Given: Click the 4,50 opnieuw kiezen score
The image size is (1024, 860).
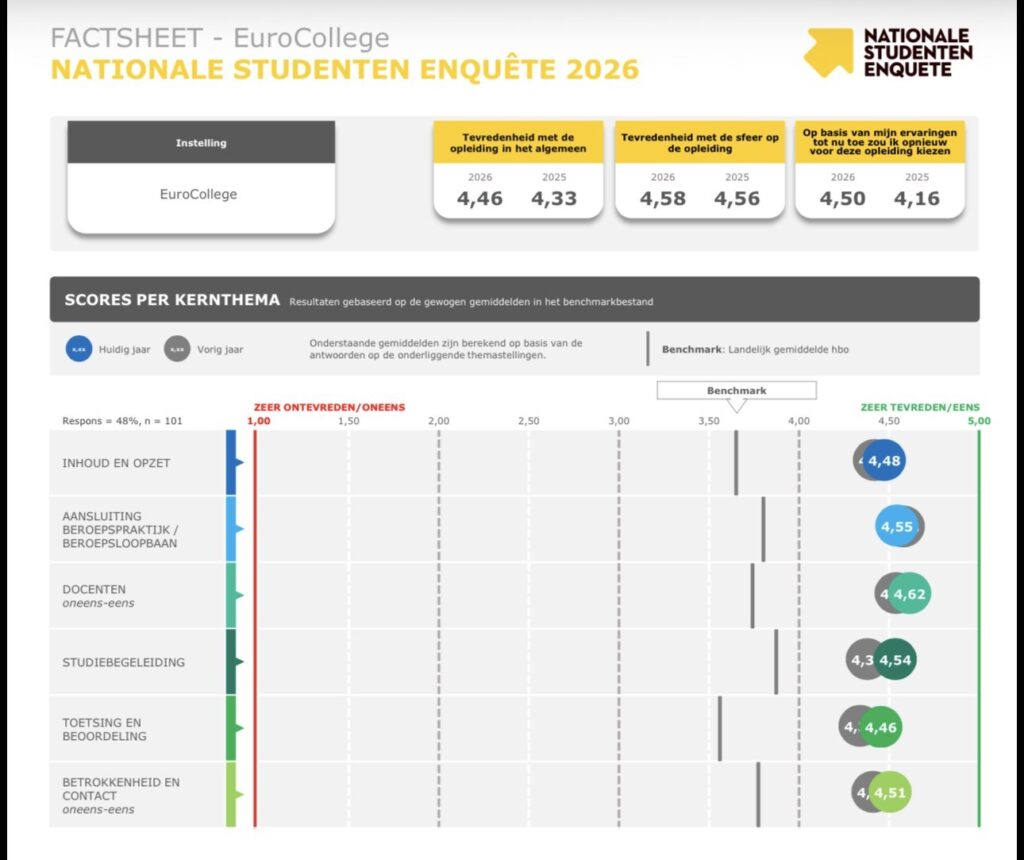Looking at the screenshot, I should click(842, 199).
